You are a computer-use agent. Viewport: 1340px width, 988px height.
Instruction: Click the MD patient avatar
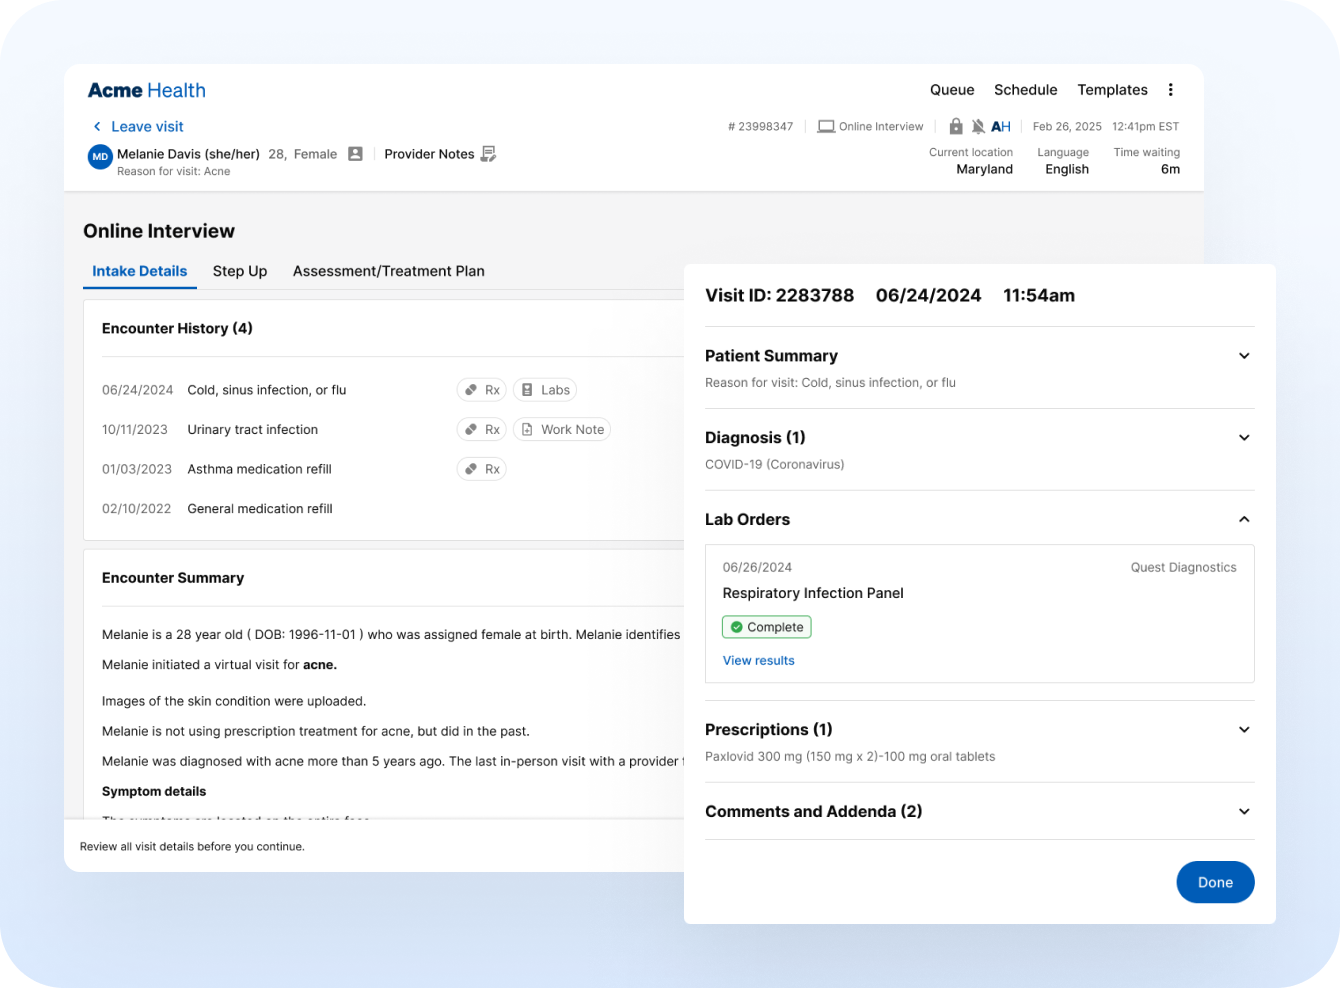point(100,157)
